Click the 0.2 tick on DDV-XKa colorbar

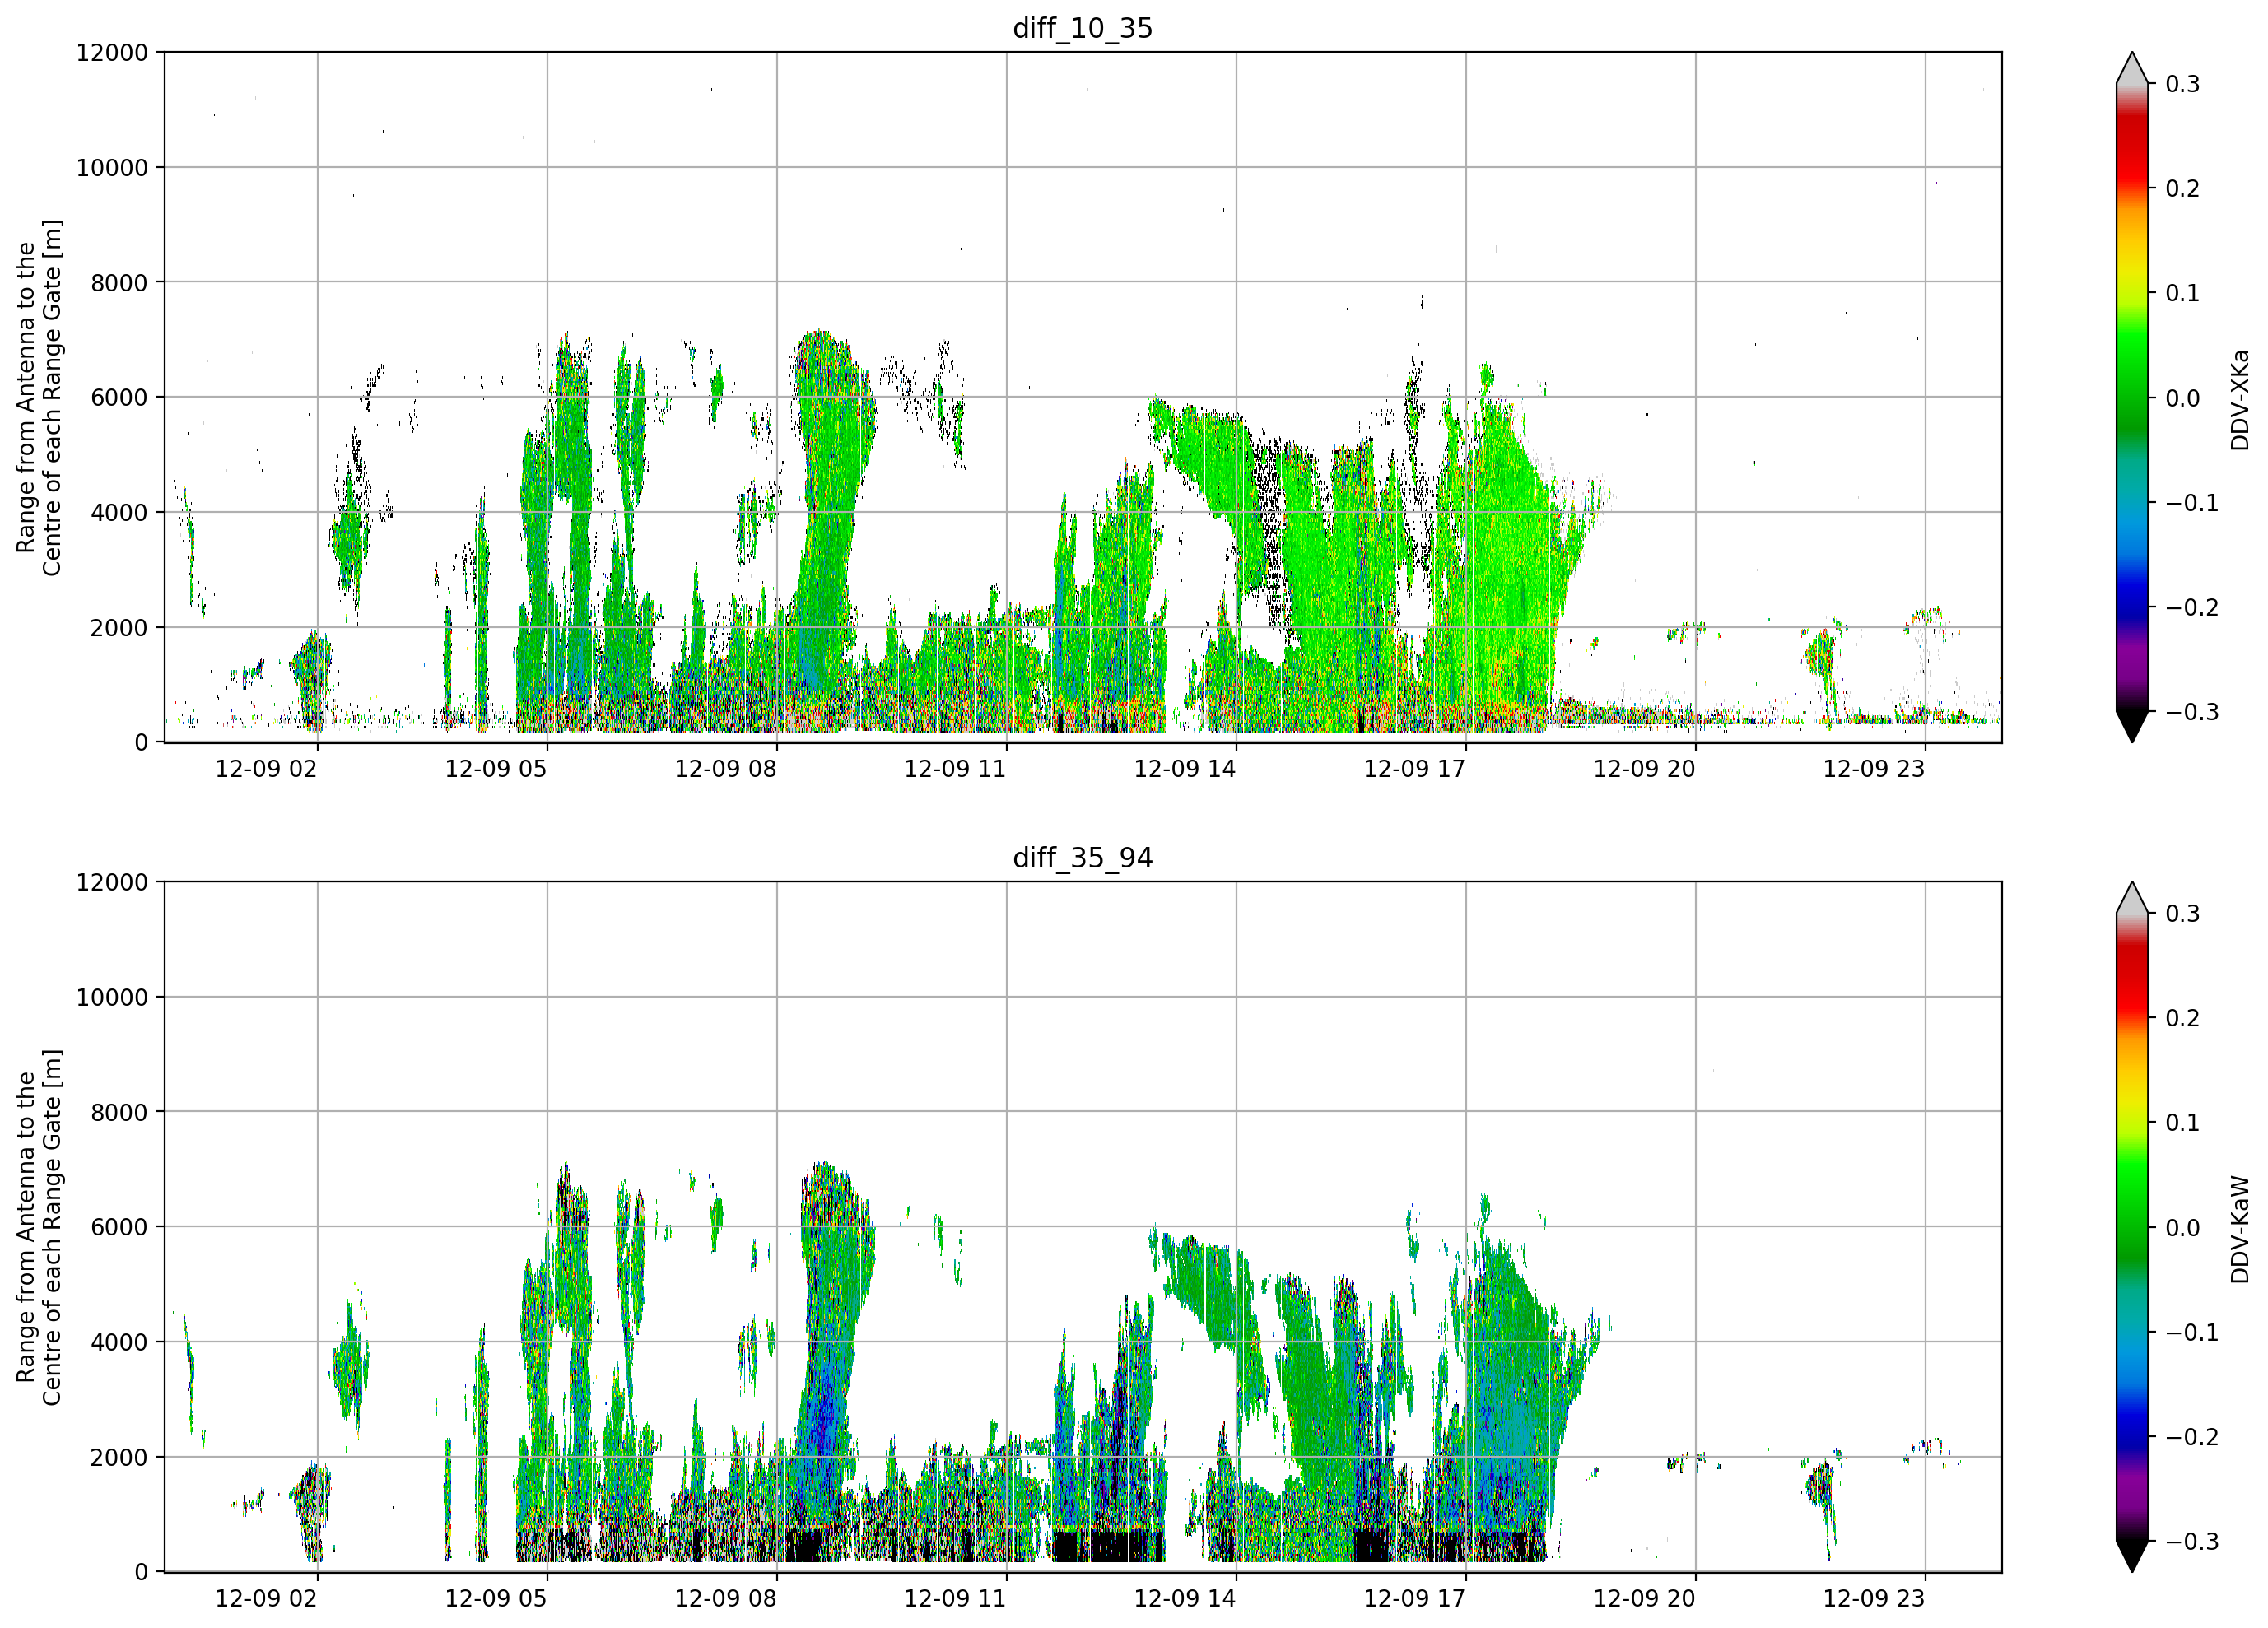(x=2182, y=189)
